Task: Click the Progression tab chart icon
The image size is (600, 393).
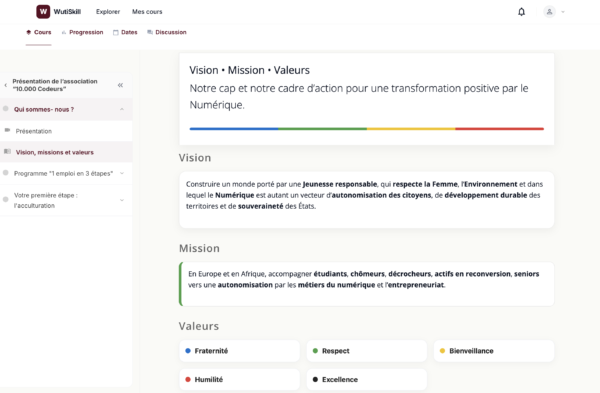Action: (64, 33)
